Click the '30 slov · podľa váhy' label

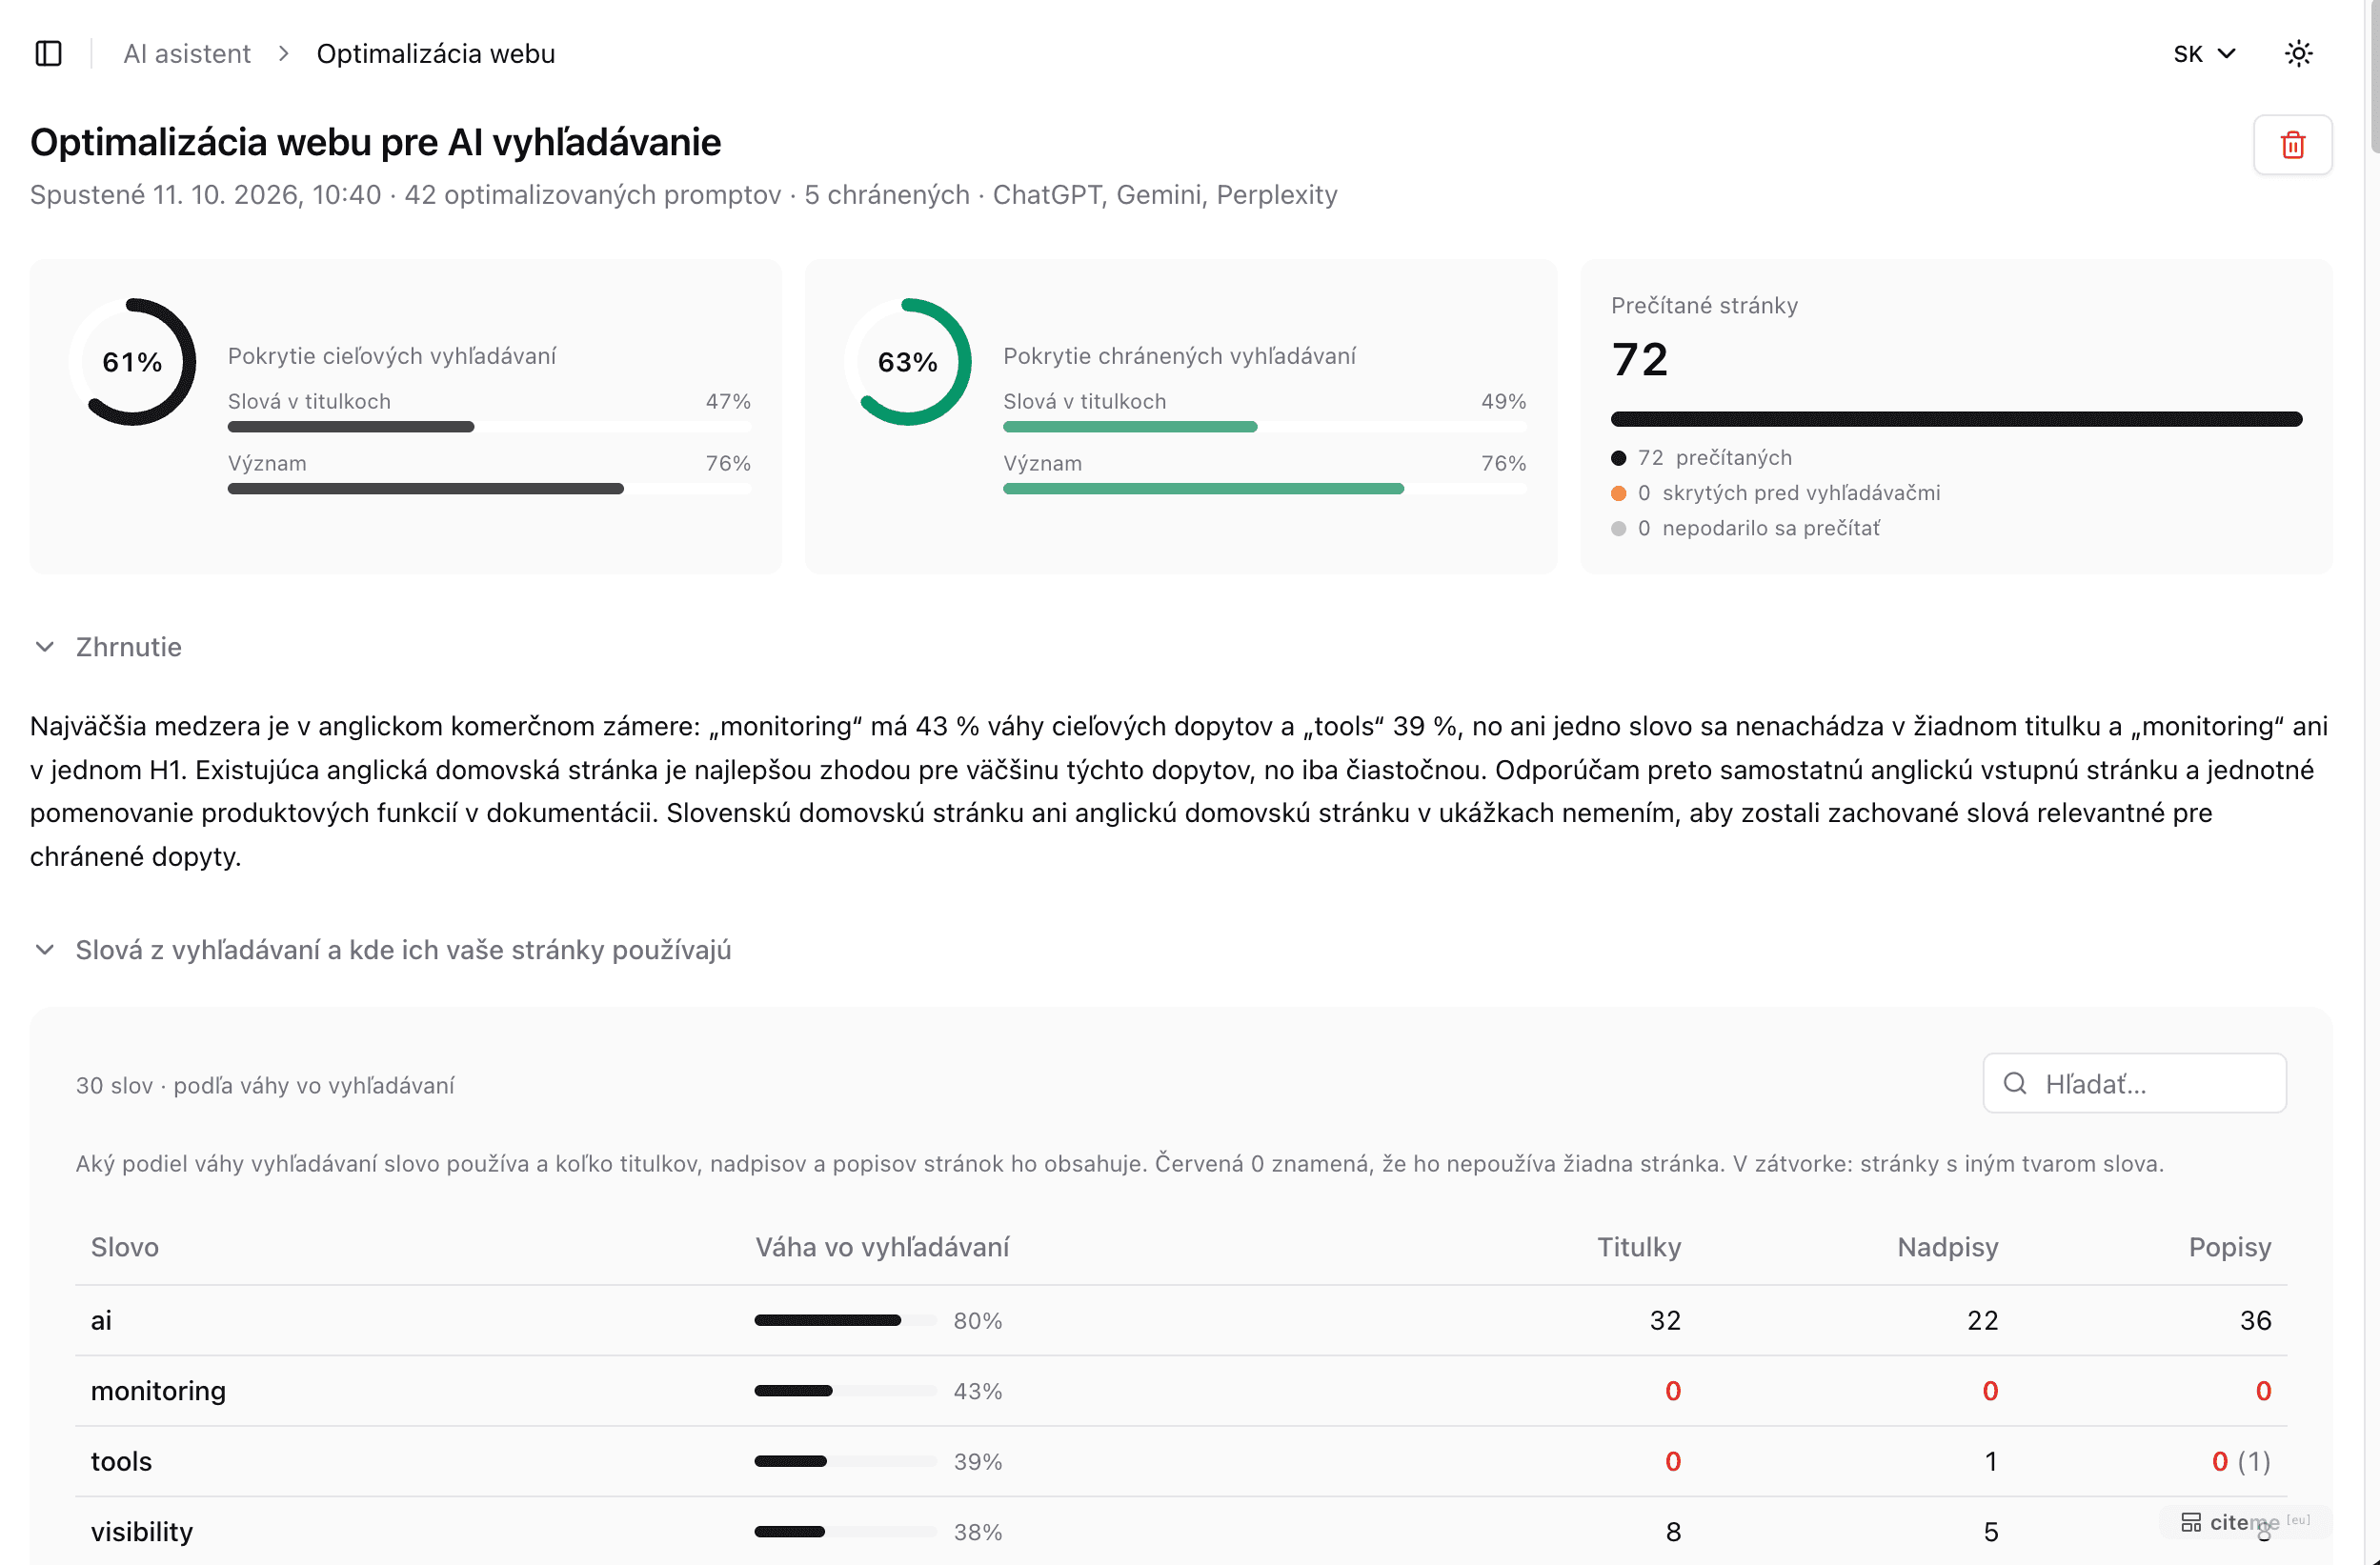coord(265,1085)
